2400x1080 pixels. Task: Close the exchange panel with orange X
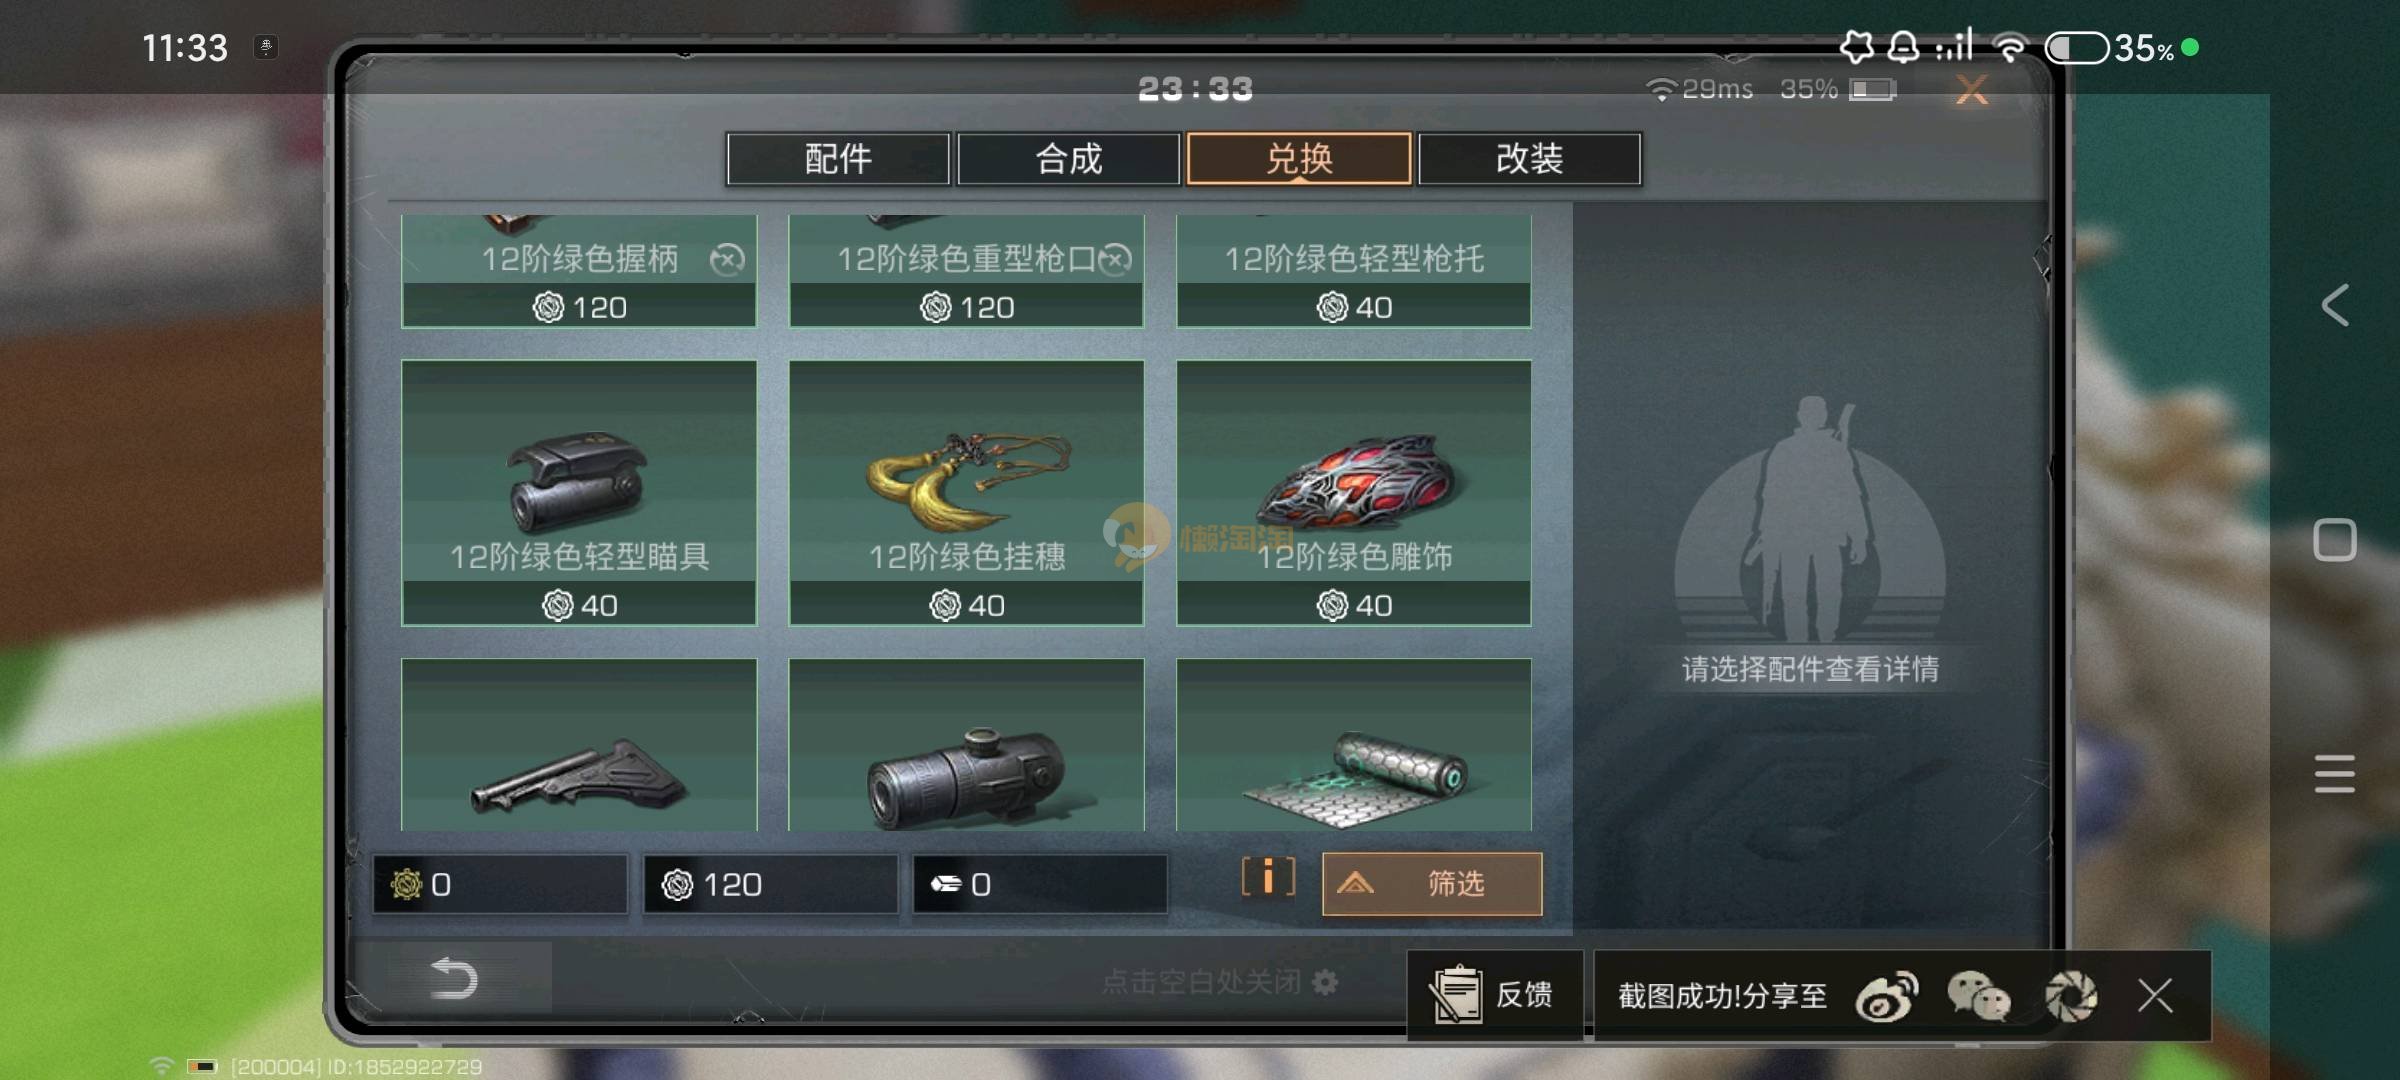[1972, 90]
